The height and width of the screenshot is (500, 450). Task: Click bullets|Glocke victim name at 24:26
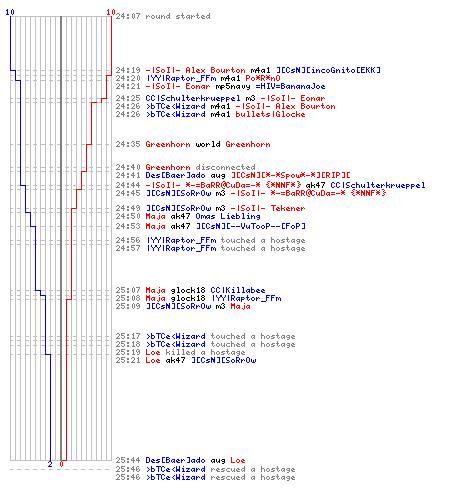tap(270, 114)
